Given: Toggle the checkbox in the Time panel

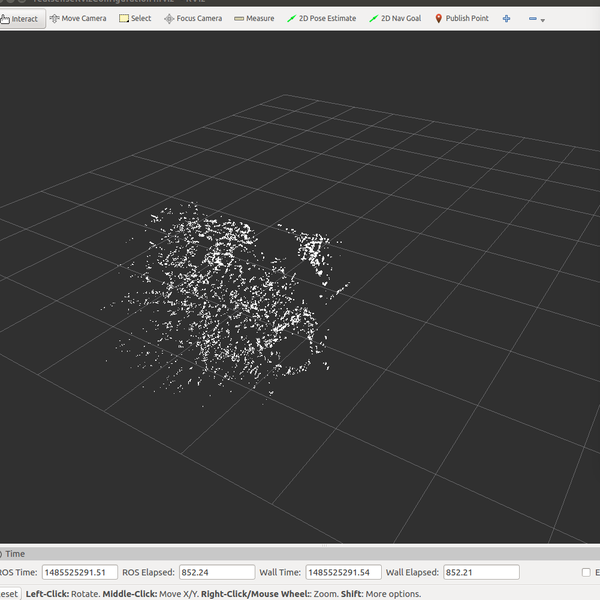Looking at the screenshot, I should (586, 572).
